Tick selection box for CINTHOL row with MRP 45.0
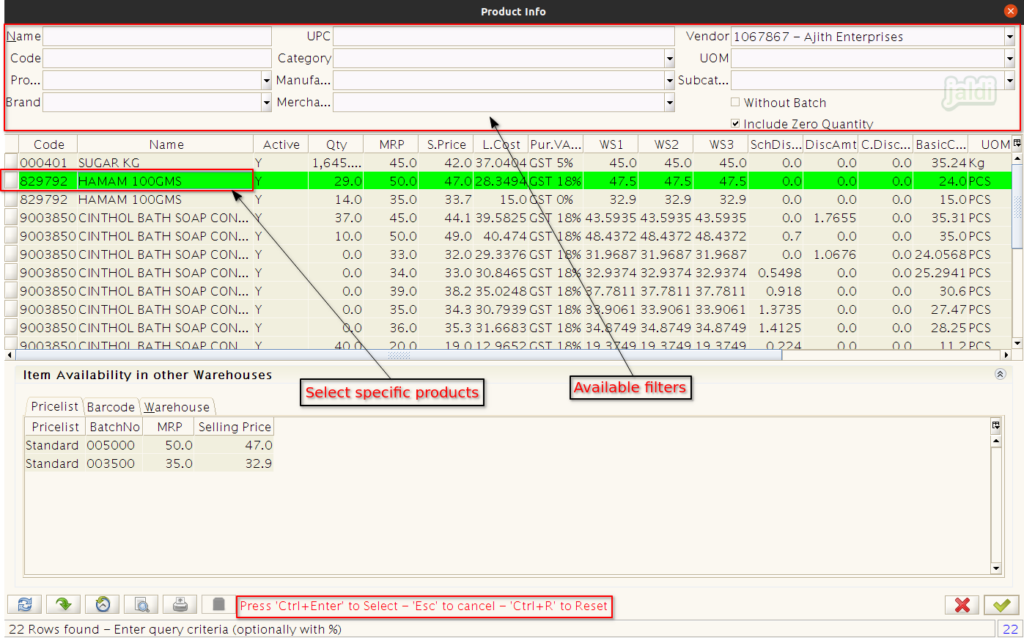Viewport: 1024px width, 638px height. (x=11, y=217)
